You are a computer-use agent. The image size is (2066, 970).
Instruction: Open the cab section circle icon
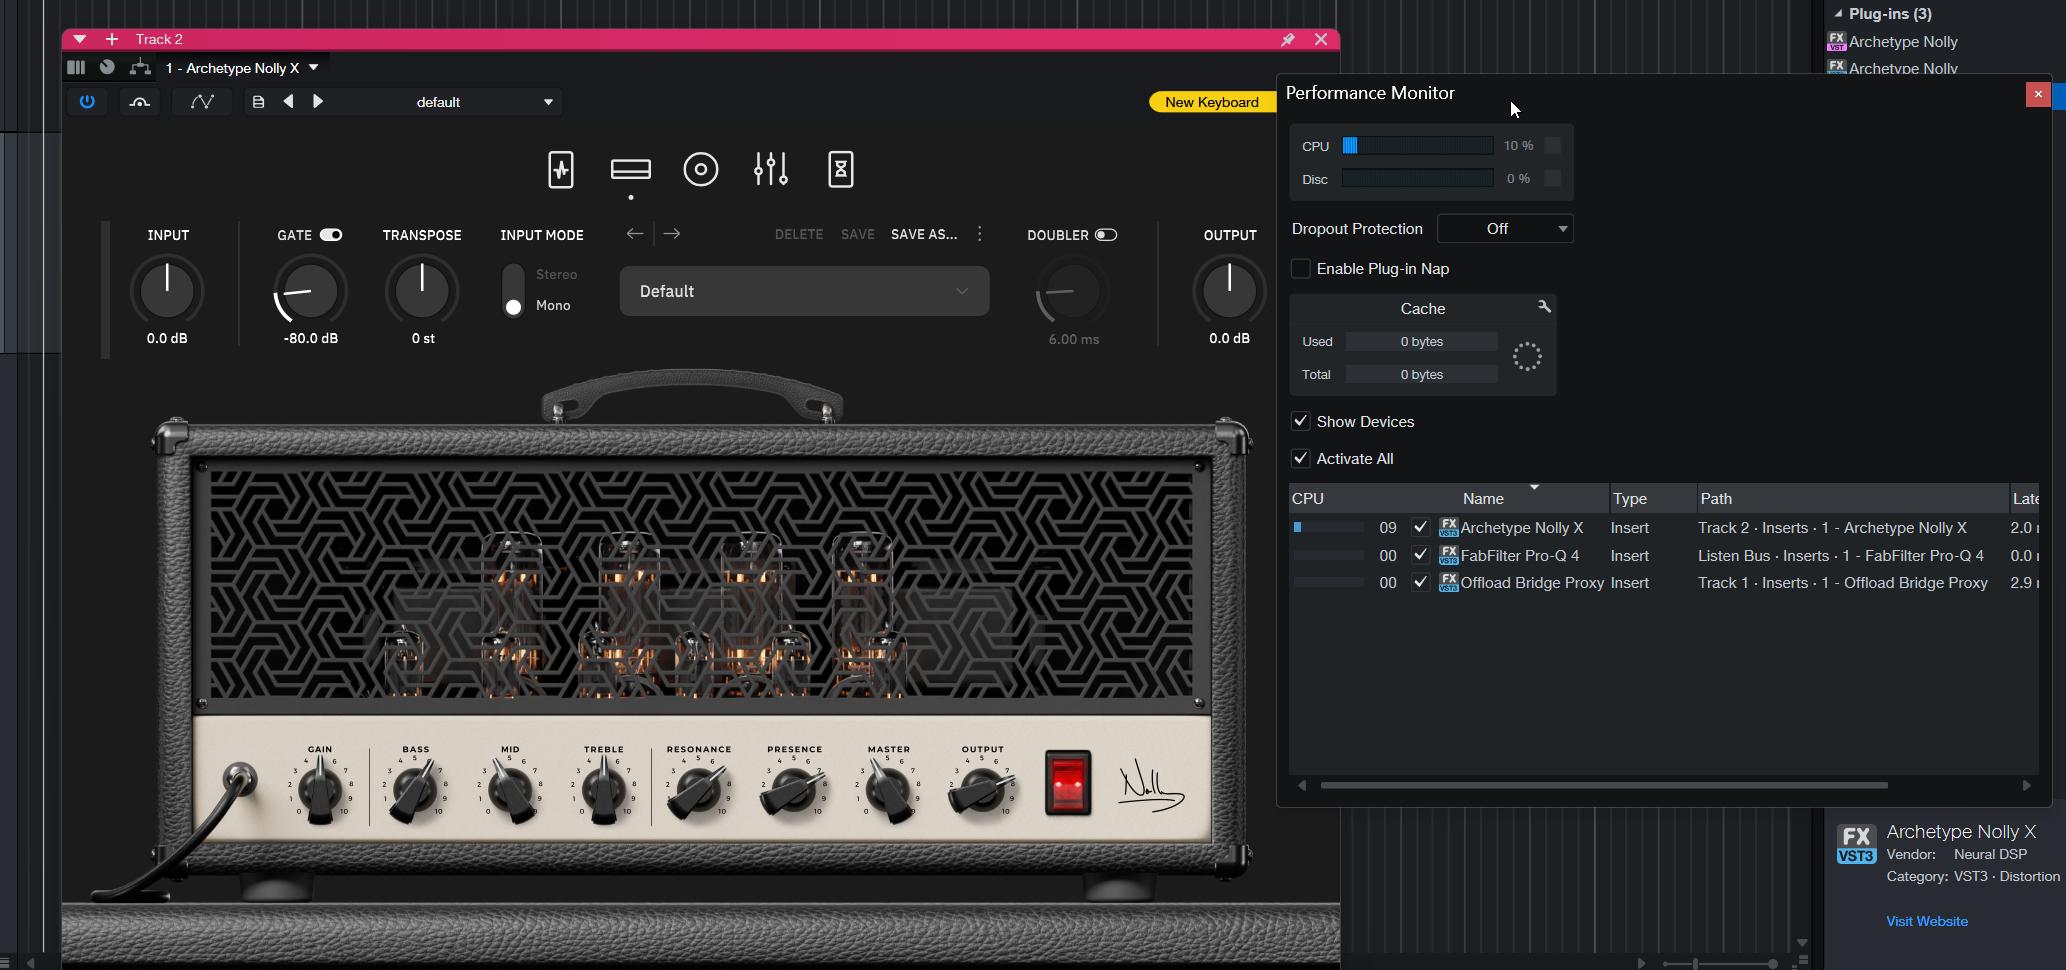click(x=701, y=169)
